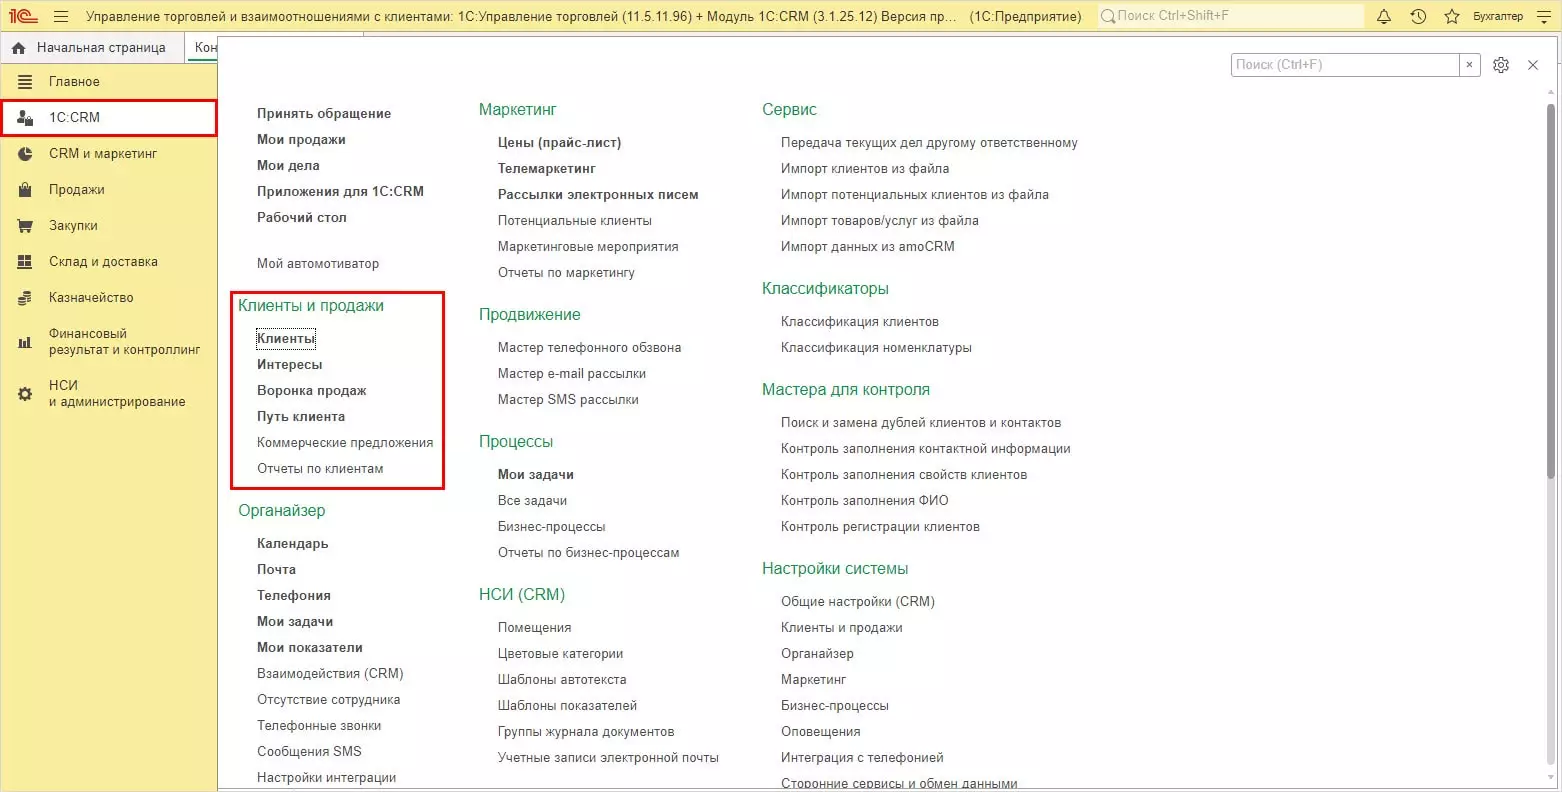The image size is (1562, 792).
Task: Click the Финансовый результат chart icon
Action: click(x=25, y=342)
